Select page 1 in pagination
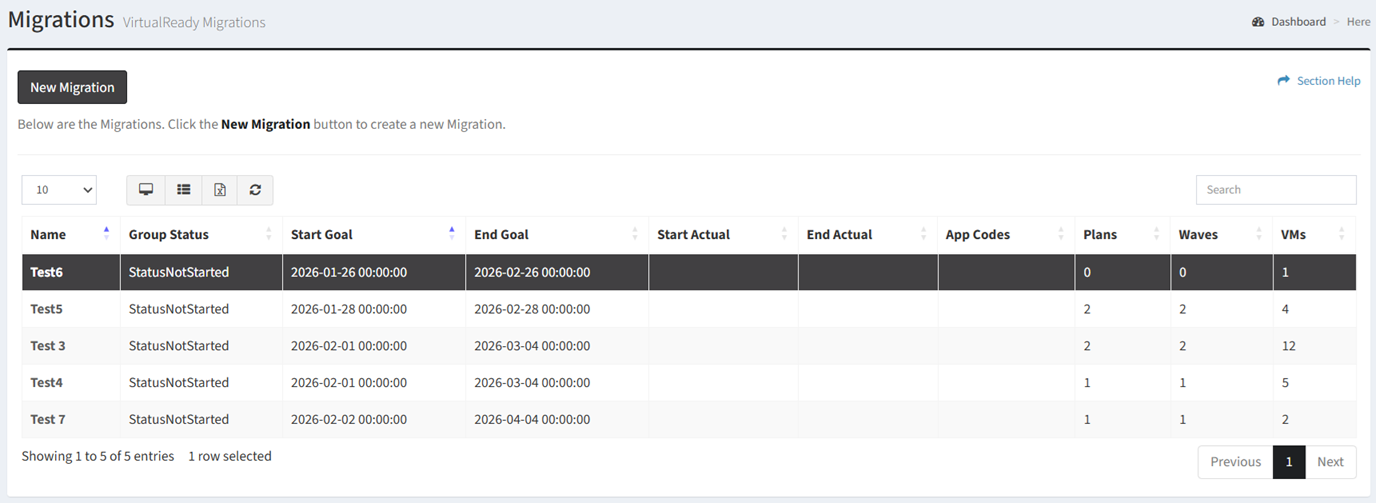1376x503 pixels. (1289, 462)
